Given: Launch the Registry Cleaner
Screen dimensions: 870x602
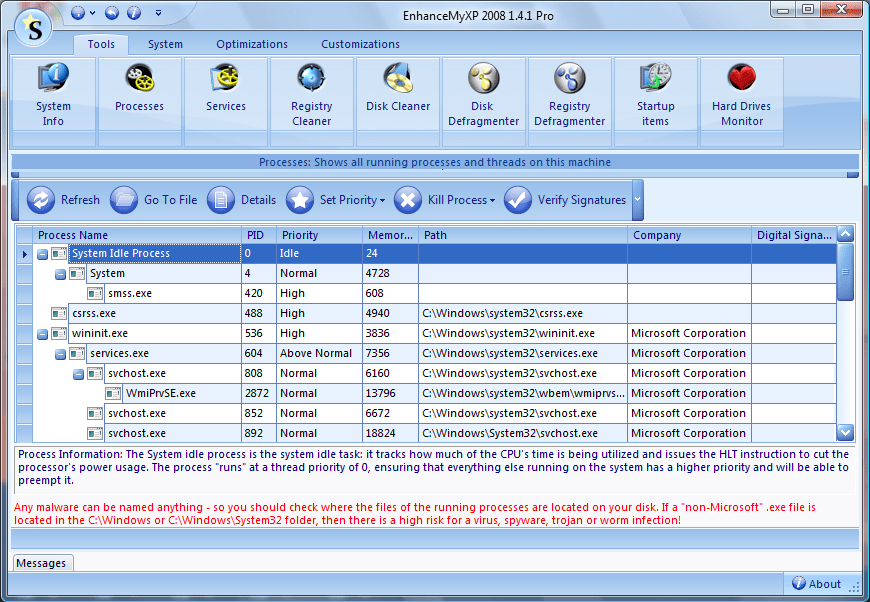Looking at the screenshot, I should pos(311,95).
